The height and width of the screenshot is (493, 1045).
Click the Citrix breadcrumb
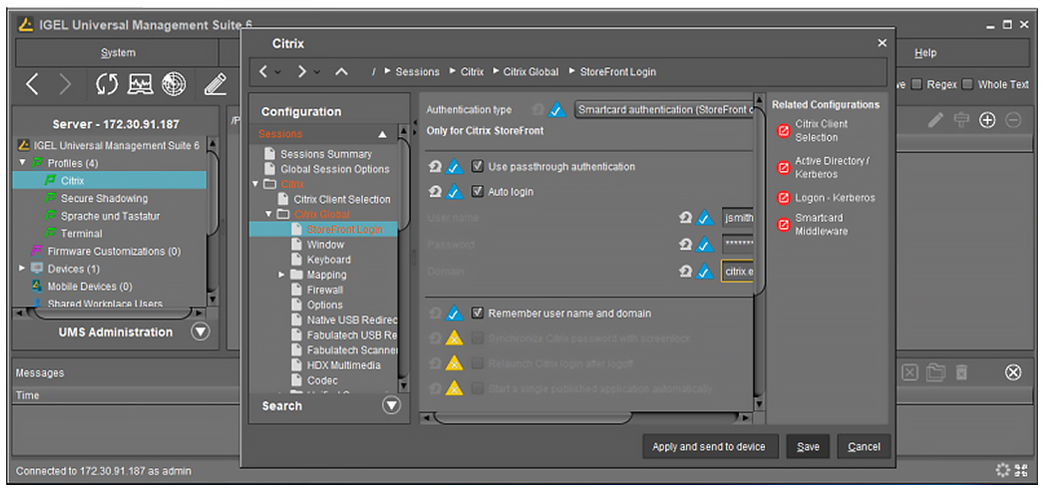[472, 71]
